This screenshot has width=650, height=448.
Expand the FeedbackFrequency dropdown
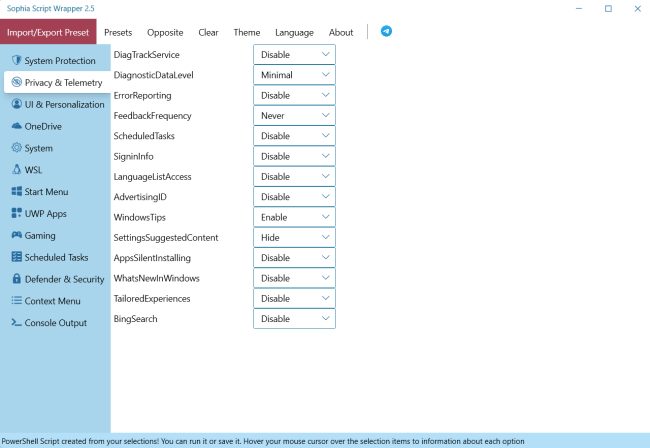(294, 116)
